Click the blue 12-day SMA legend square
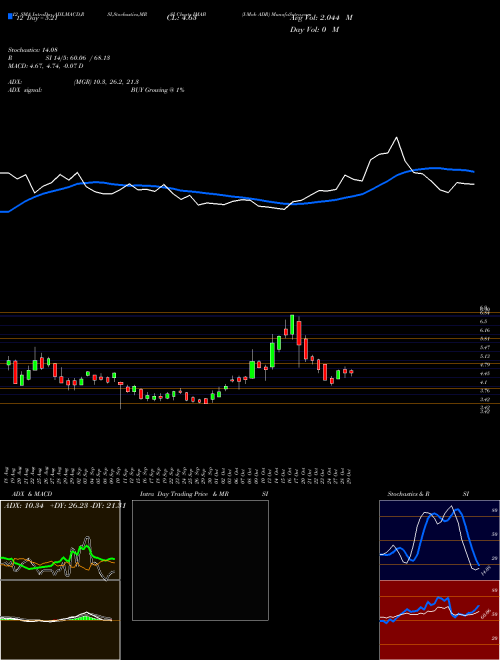This screenshot has width=500, height=660. click(10, 16)
